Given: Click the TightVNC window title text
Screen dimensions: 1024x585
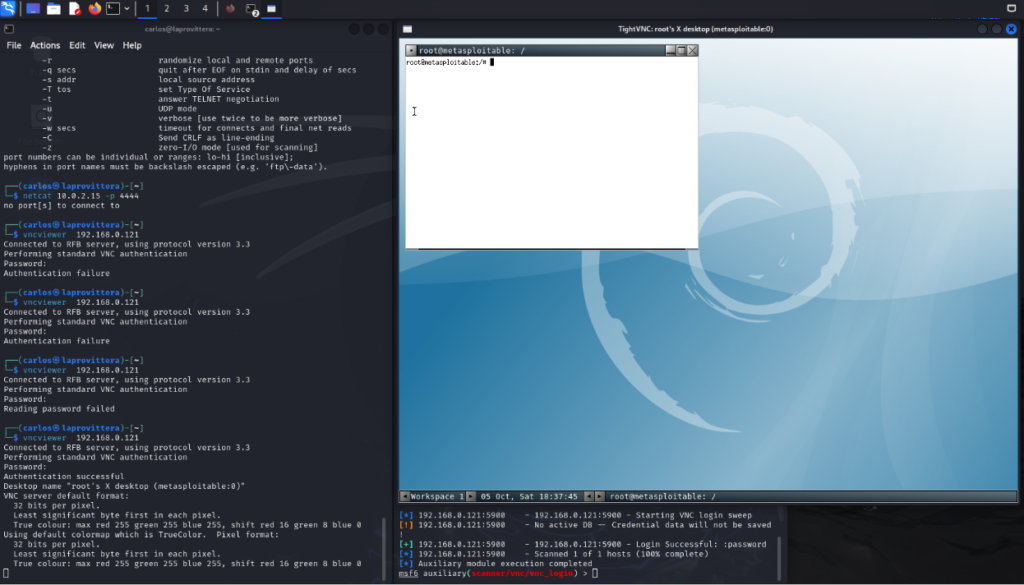Looking at the screenshot, I should (696, 29).
